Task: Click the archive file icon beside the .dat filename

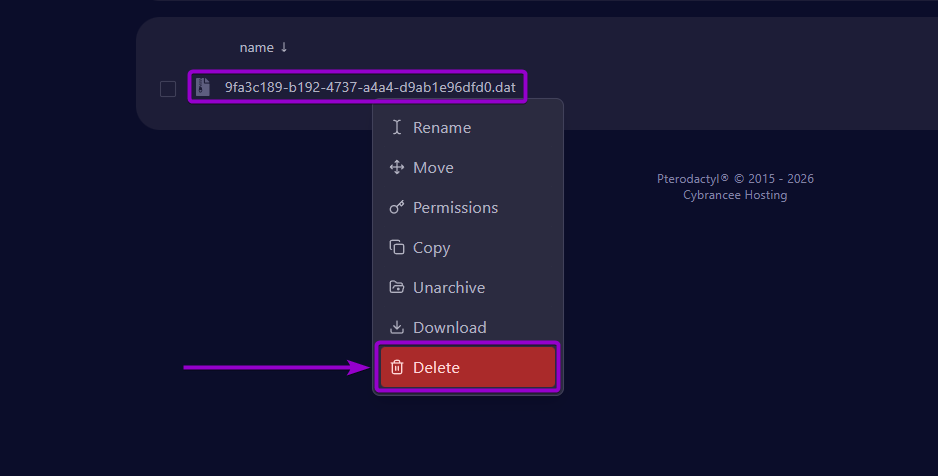Action: 203,88
